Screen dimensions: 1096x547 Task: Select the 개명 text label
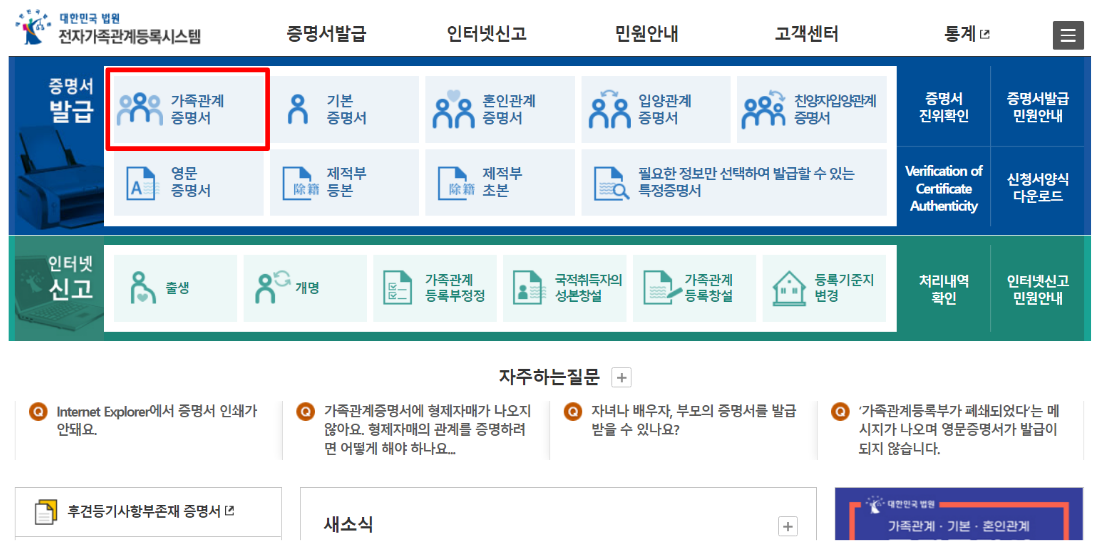point(307,288)
